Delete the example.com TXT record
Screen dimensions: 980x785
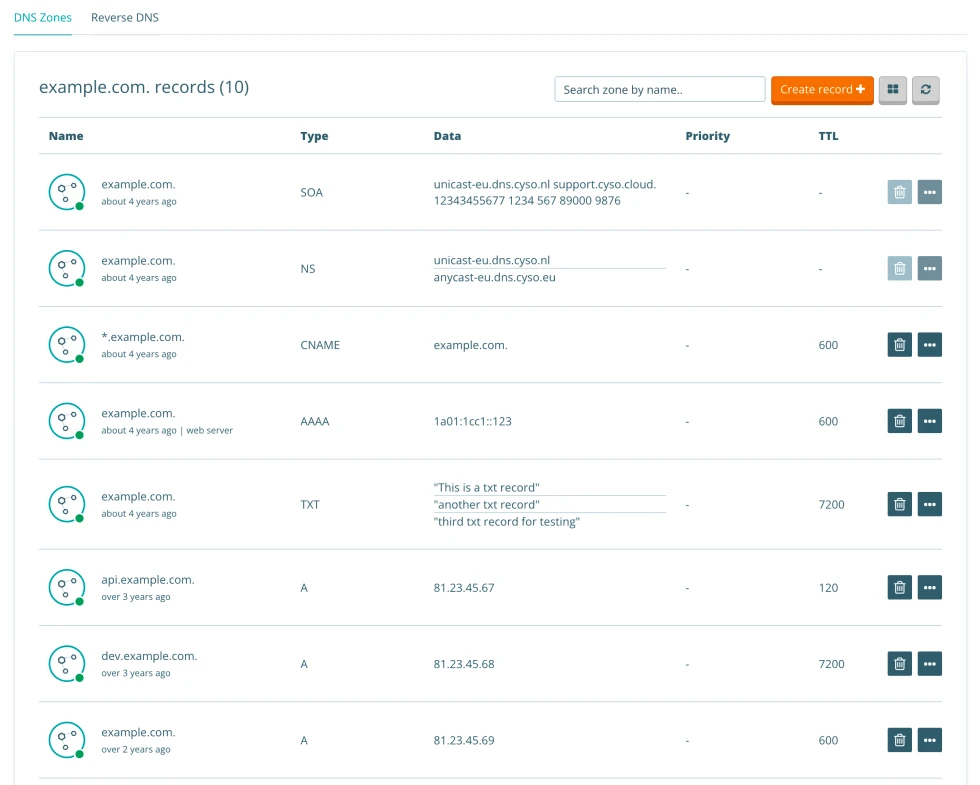point(899,504)
